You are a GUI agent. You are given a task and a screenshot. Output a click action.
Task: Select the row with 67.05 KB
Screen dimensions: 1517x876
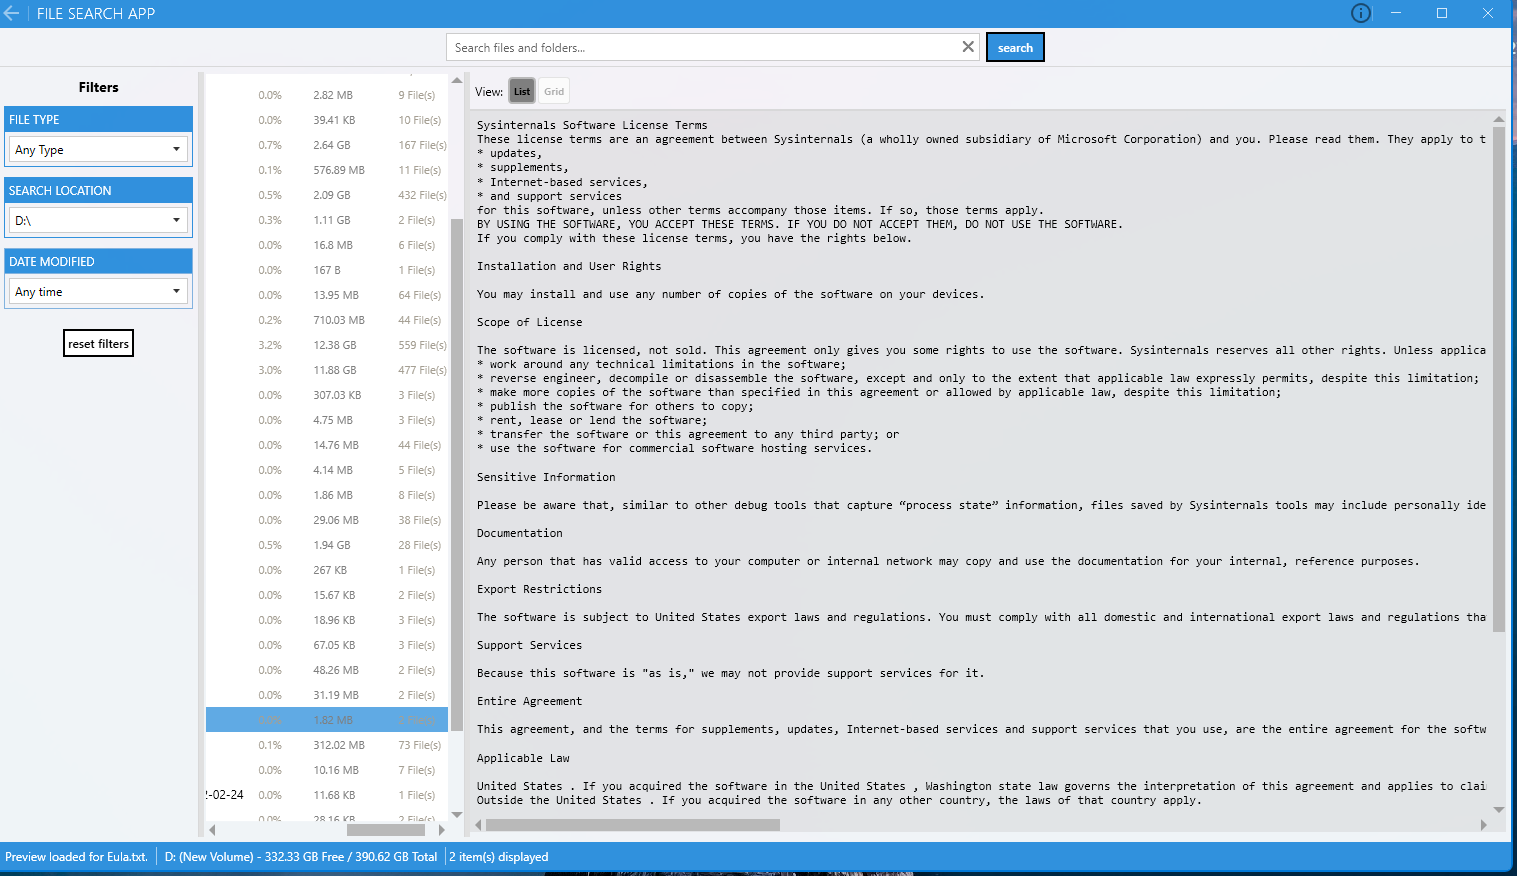[x=327, y=645]
